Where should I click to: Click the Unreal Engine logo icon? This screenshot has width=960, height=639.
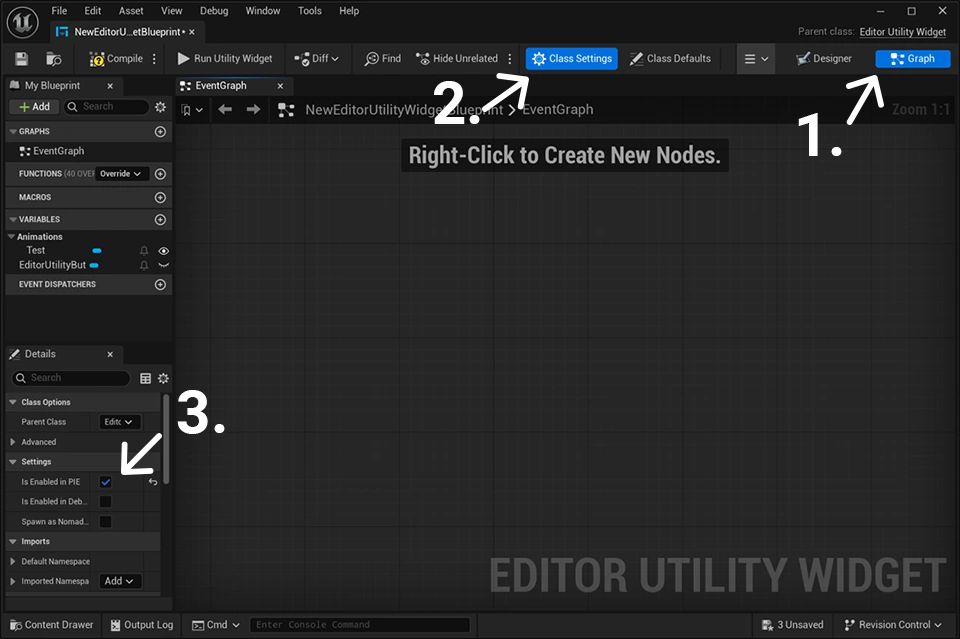23,23
